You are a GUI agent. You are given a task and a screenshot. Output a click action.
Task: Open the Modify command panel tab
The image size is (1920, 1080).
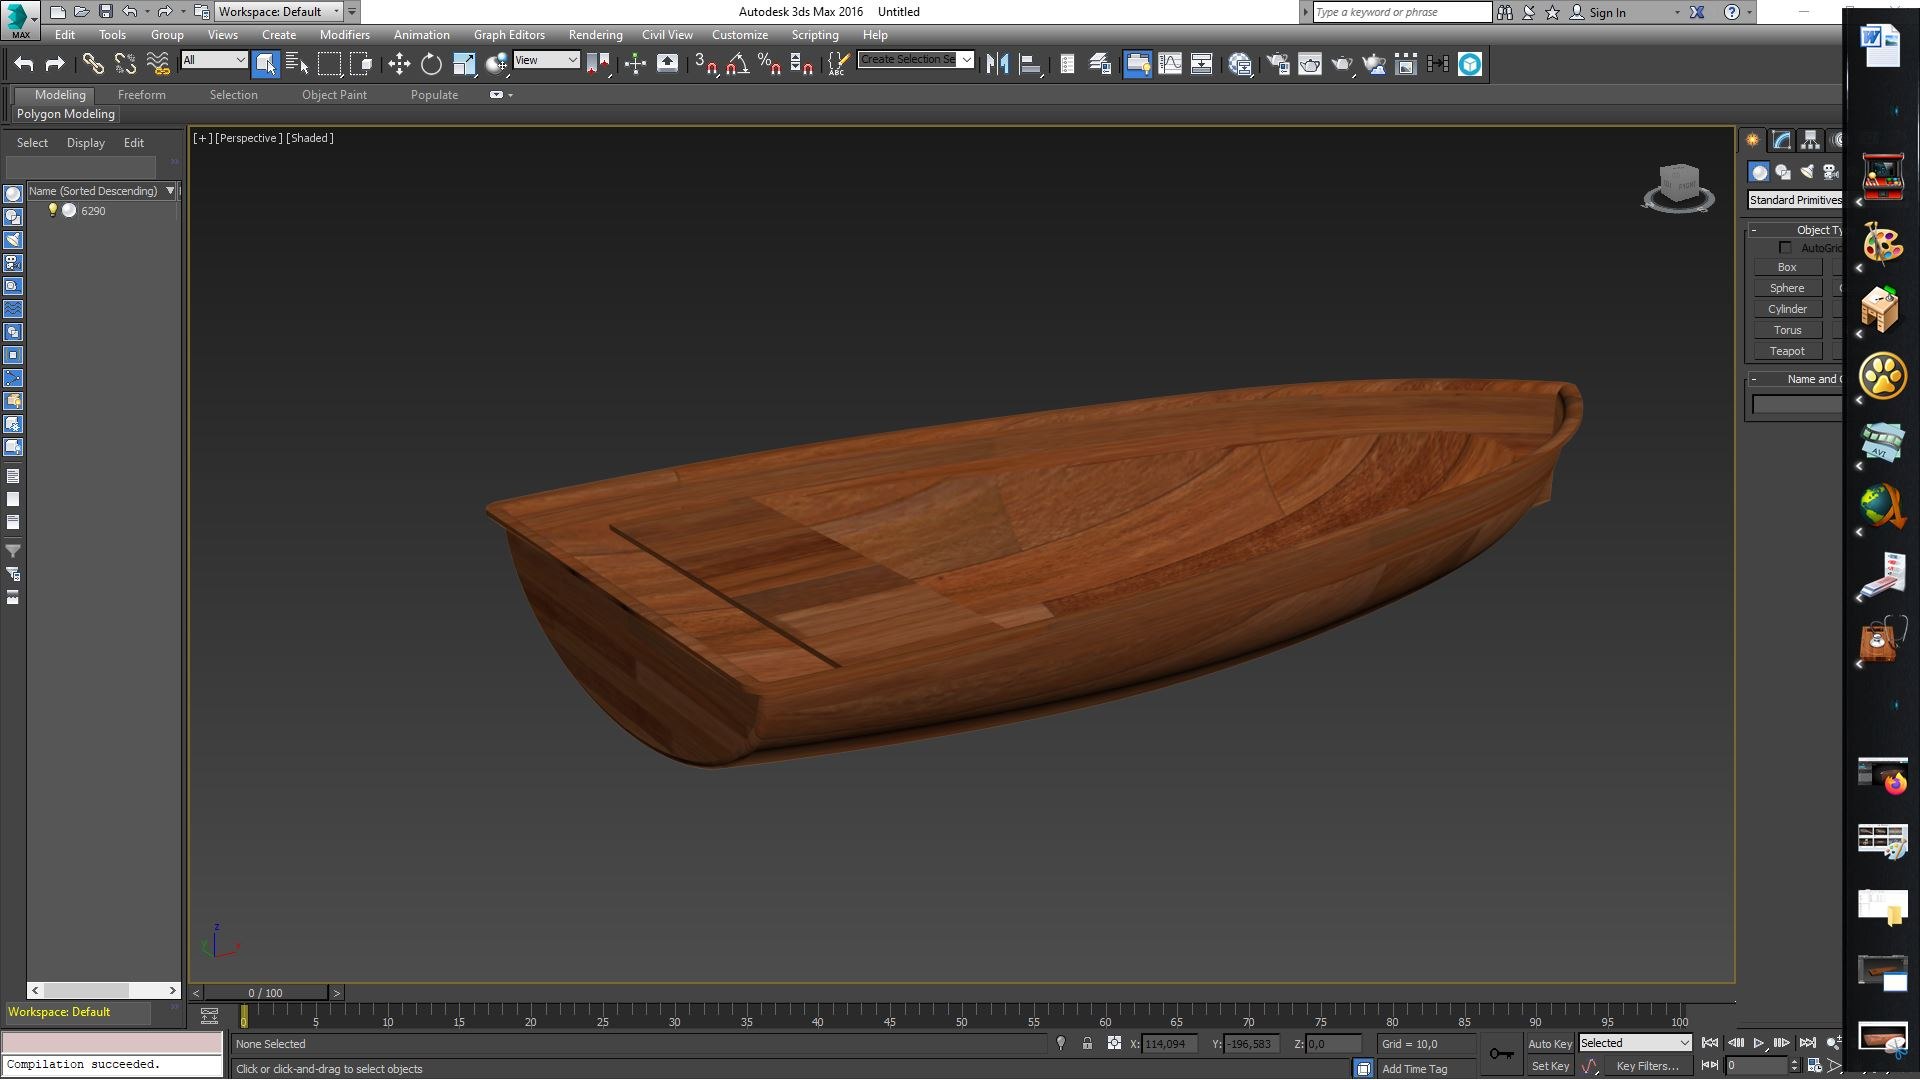(x=1782, y=140)
